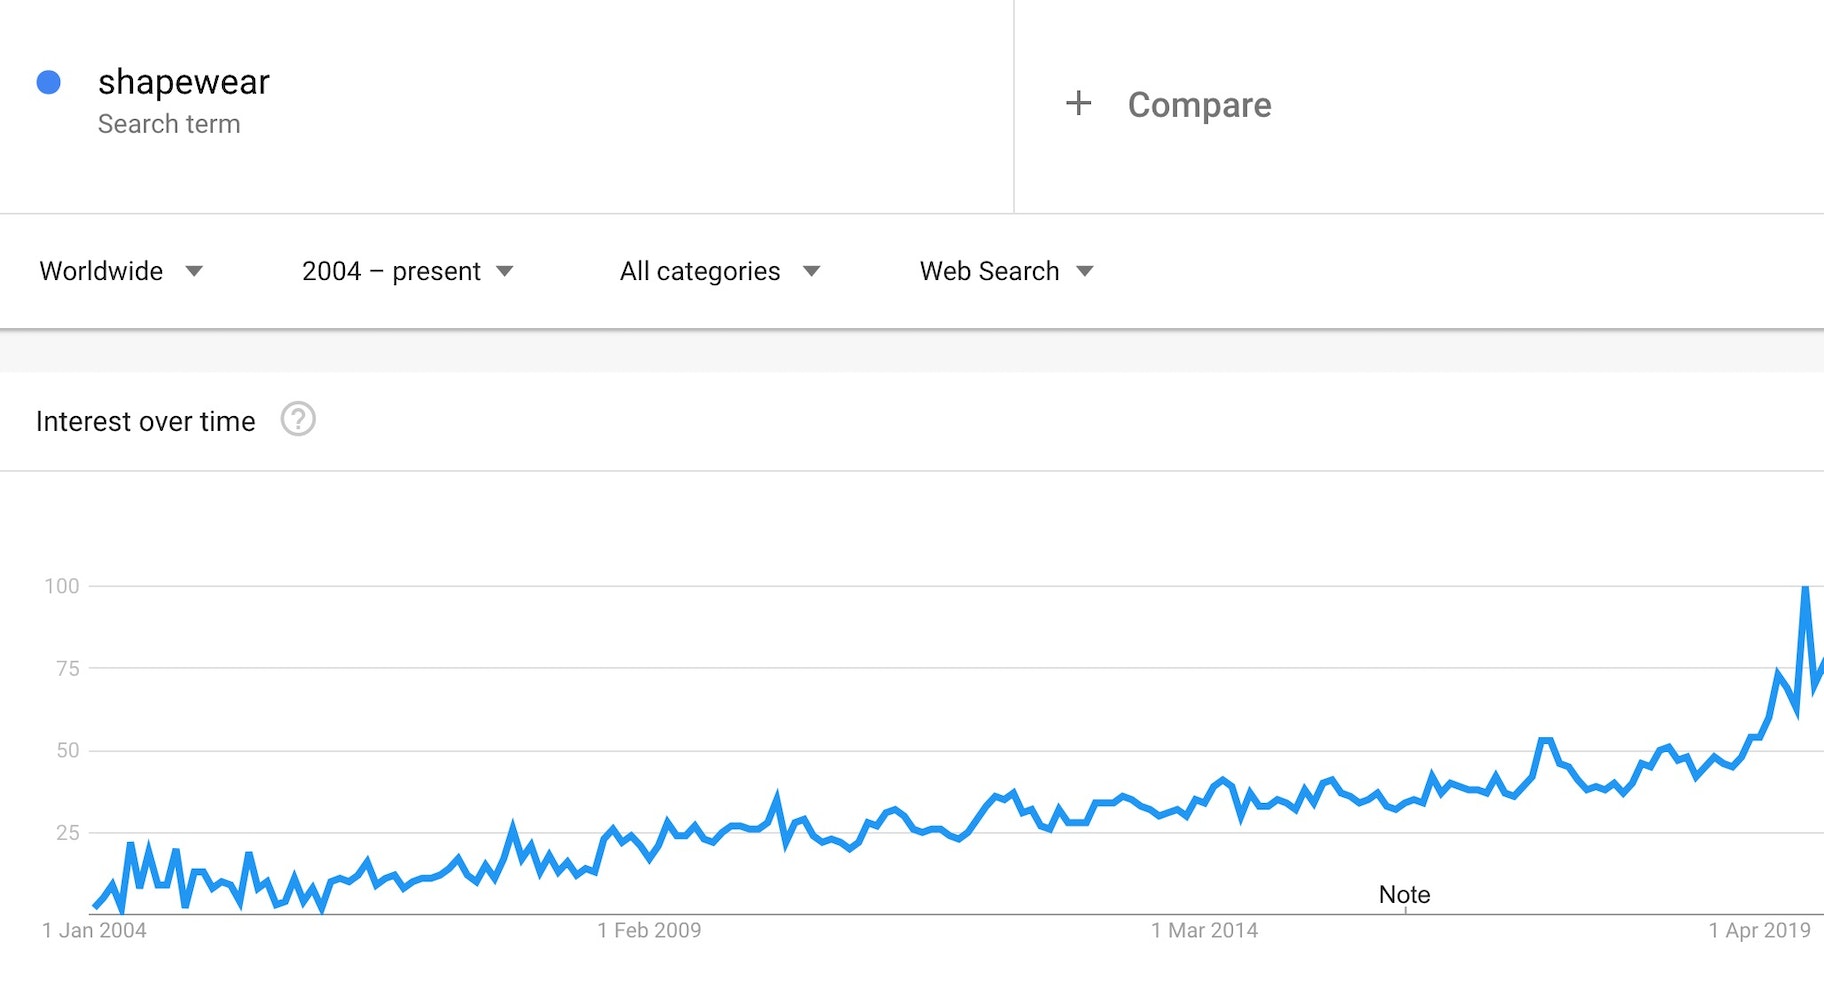Click the trend line's peak at 100
1824x997 pixels.
[1805, 588]
